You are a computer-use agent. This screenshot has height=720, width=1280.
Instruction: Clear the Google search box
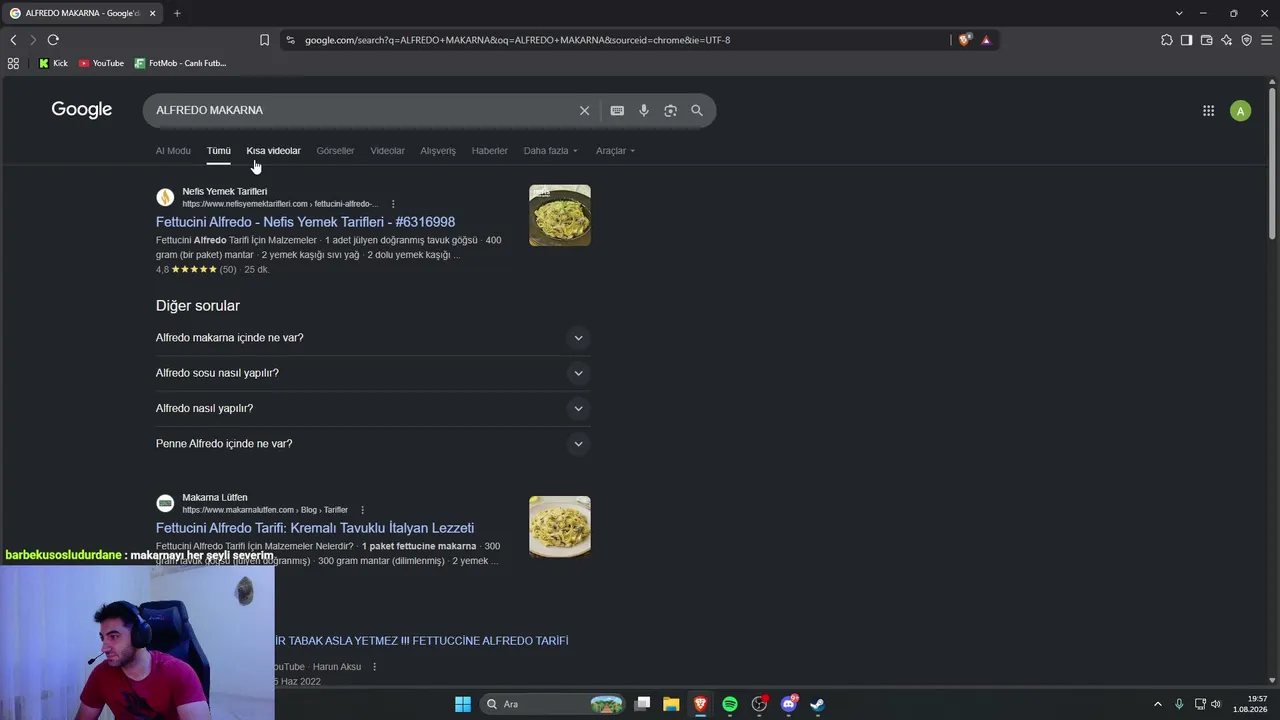pyautogui.click(x=585, y=110)
